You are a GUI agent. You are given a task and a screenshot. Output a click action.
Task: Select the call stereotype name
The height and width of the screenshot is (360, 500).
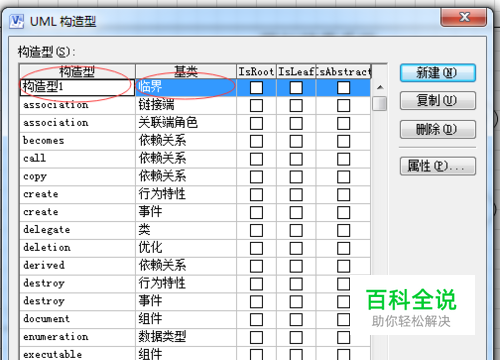34,158
